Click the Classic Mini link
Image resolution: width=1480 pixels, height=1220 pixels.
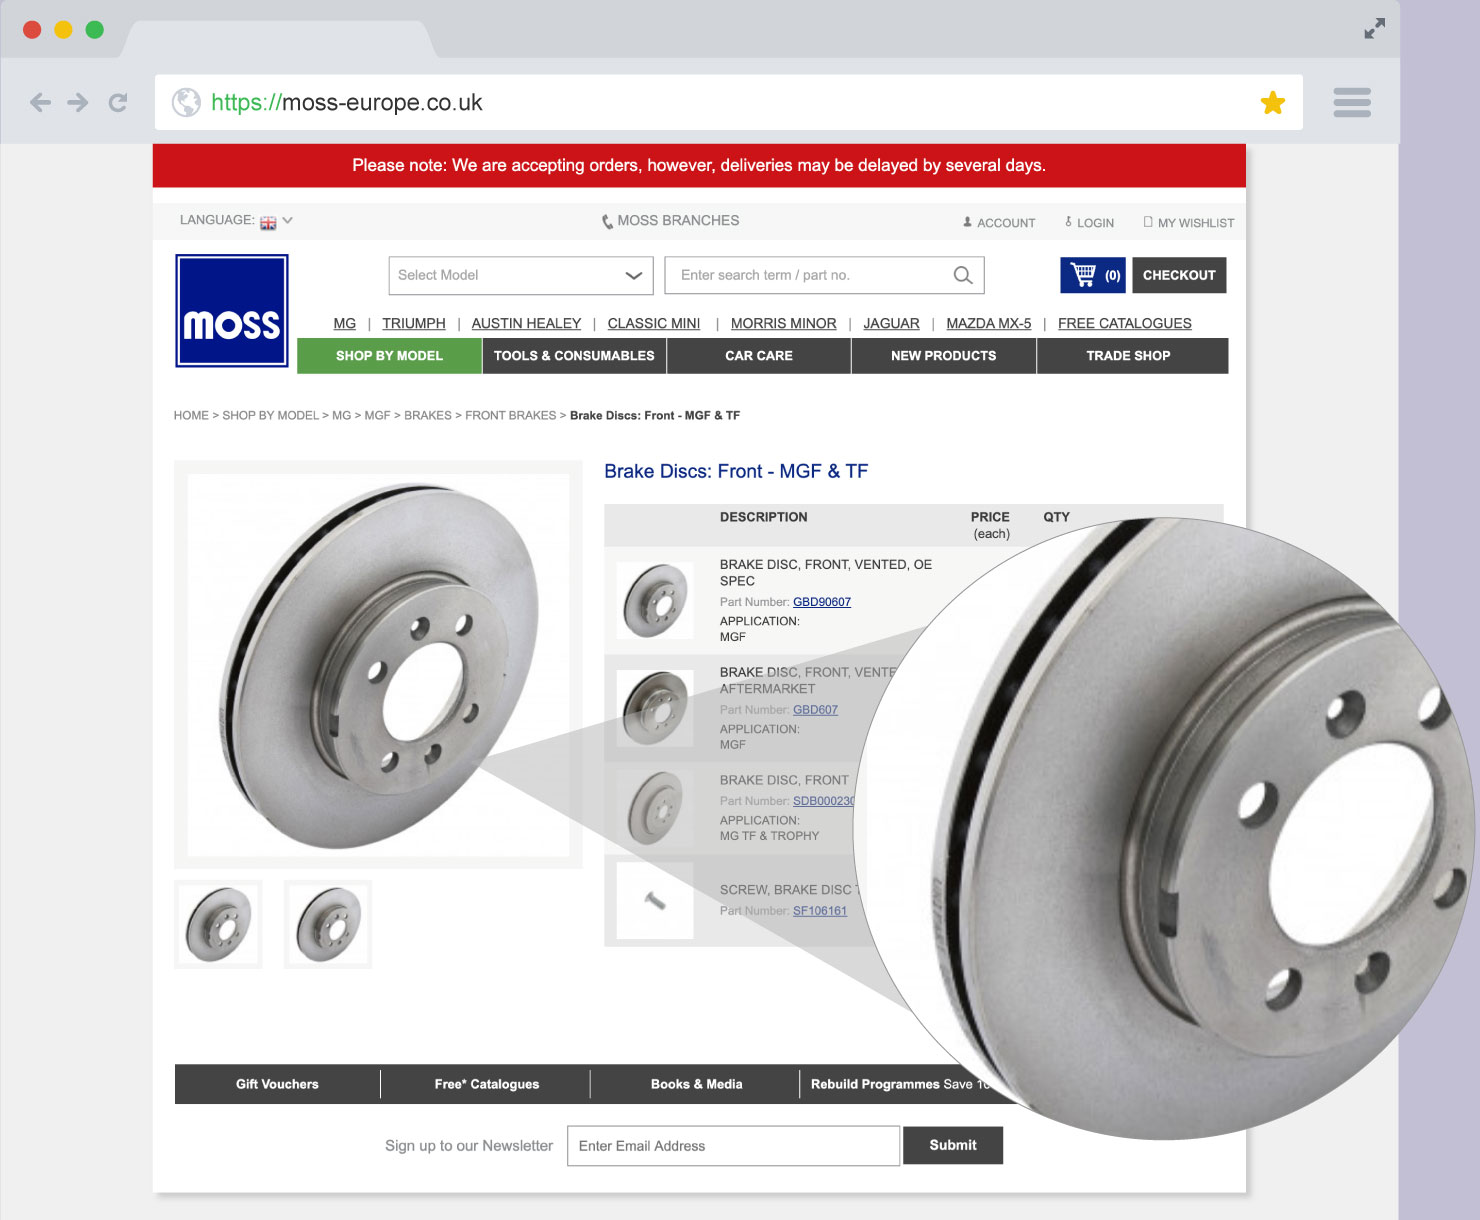click(x=654, y=323)
